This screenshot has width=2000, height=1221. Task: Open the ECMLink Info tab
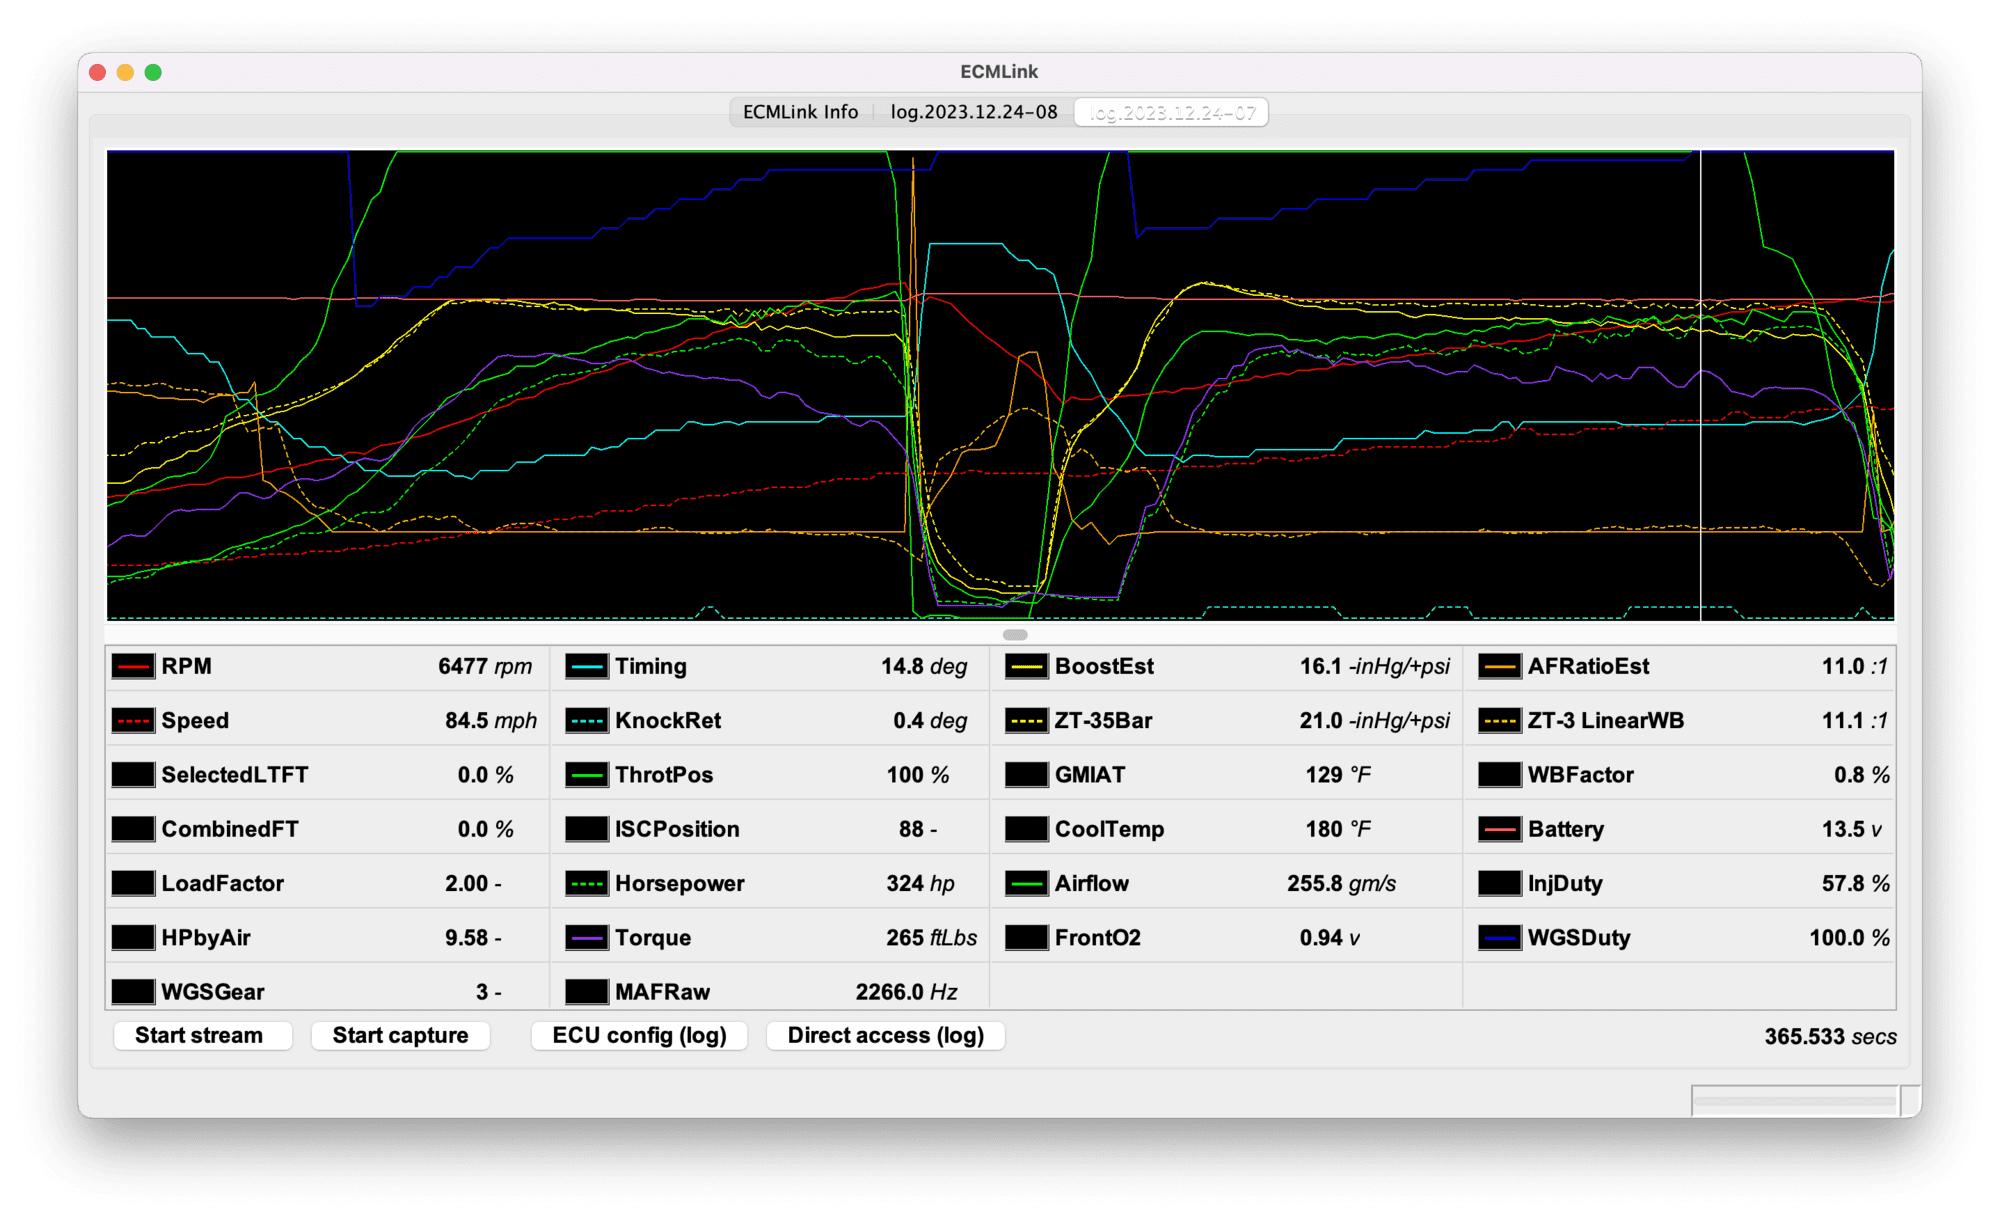pos(800,112)
